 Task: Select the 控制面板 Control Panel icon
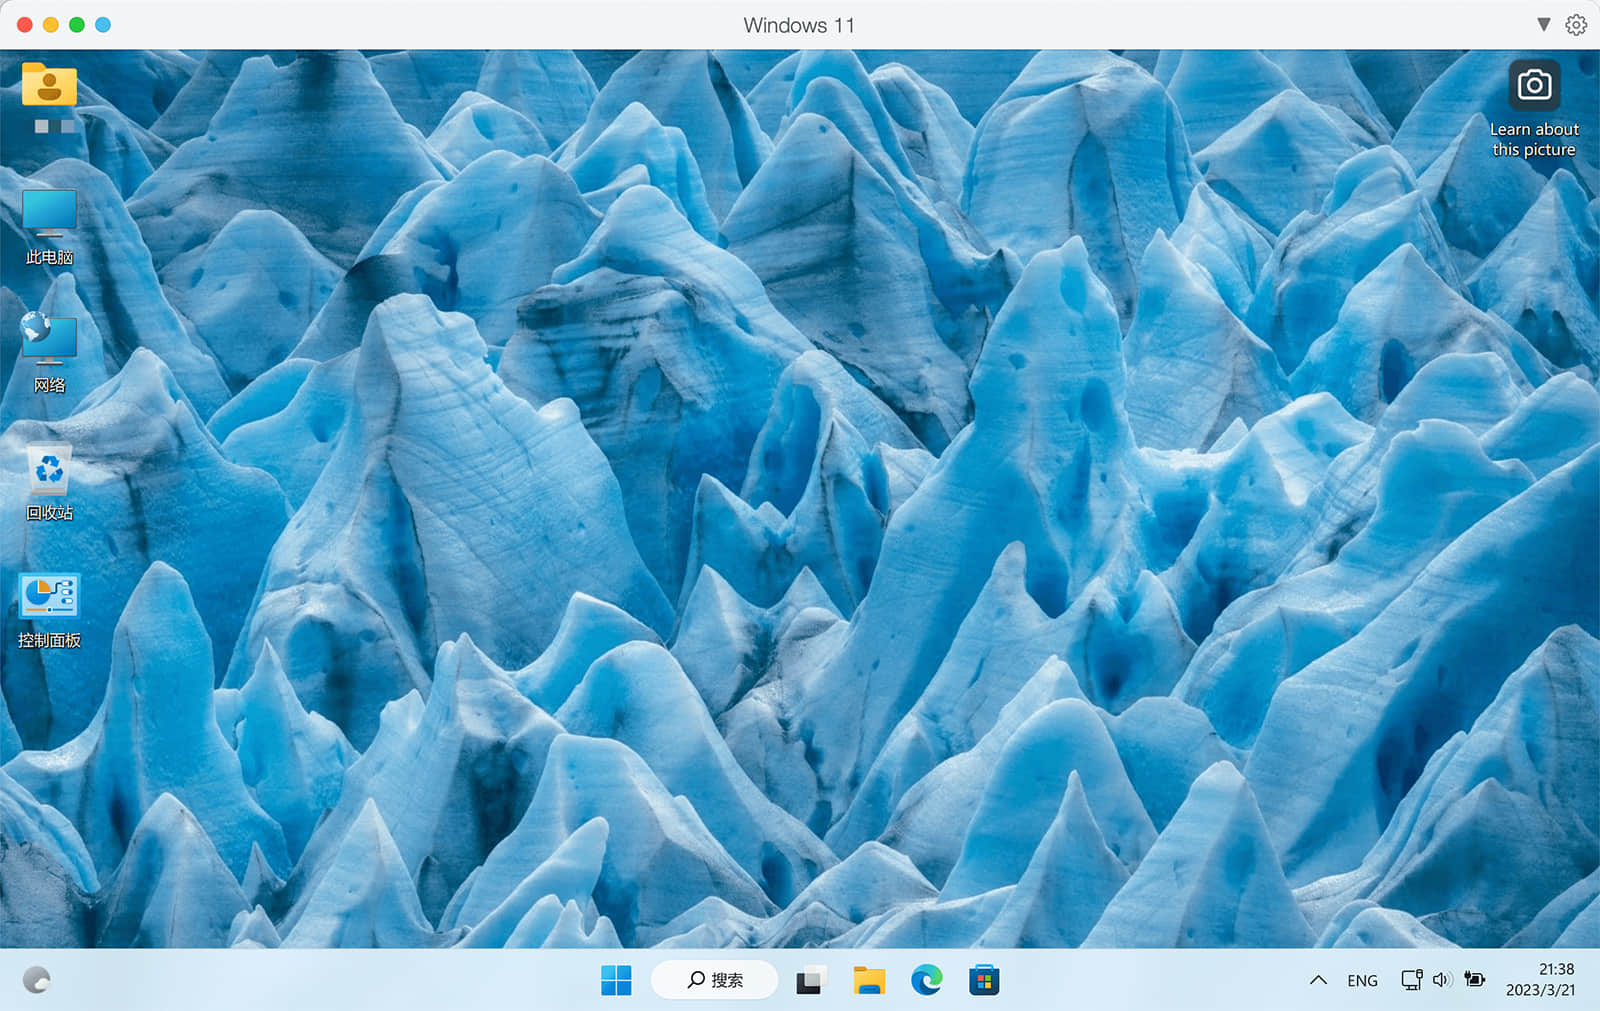pyautogui.click(x=49, y=598)
